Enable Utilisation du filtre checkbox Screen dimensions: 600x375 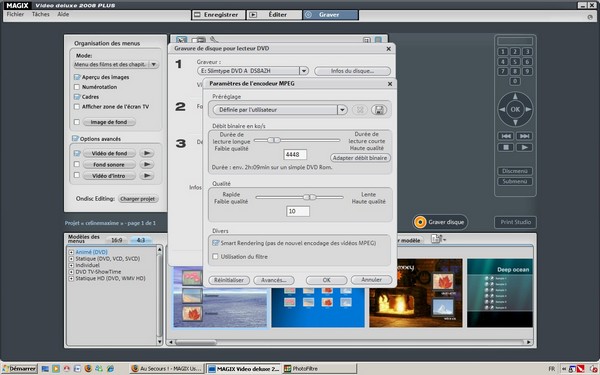tap(215, 256)
